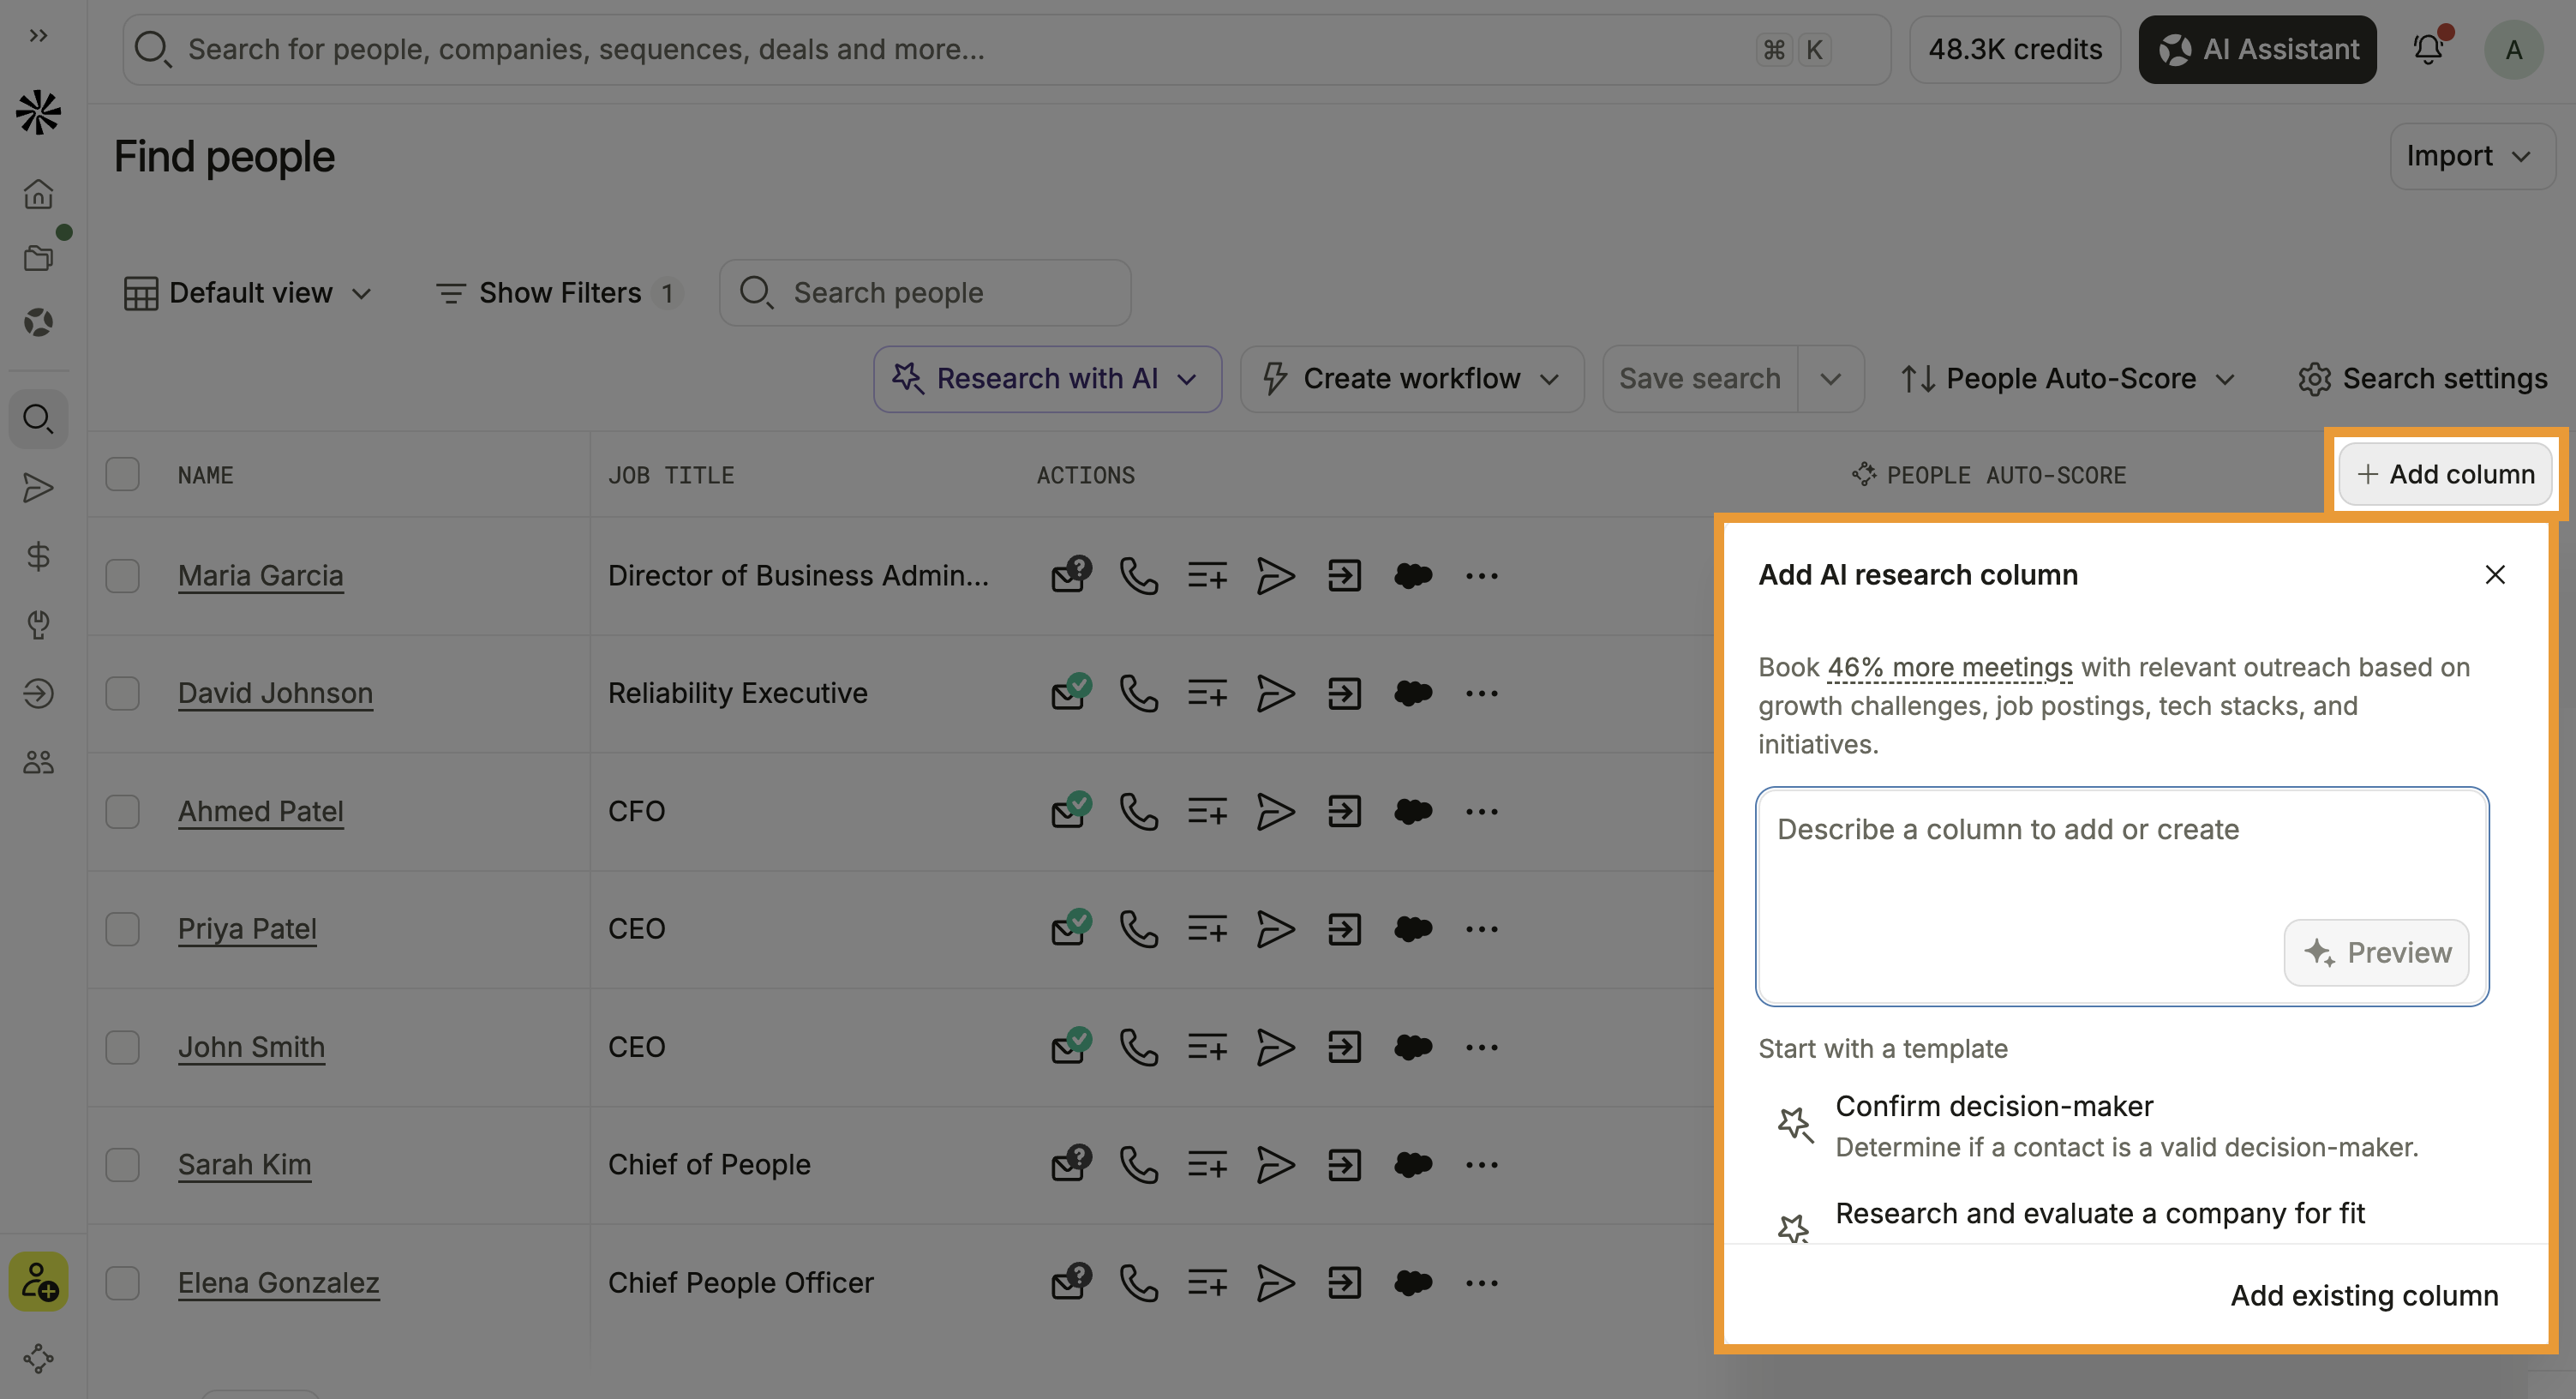Select David Johnson's row checkbox
The width and height of the screenshot is (2576, 1399).
(x=123, y=693)
